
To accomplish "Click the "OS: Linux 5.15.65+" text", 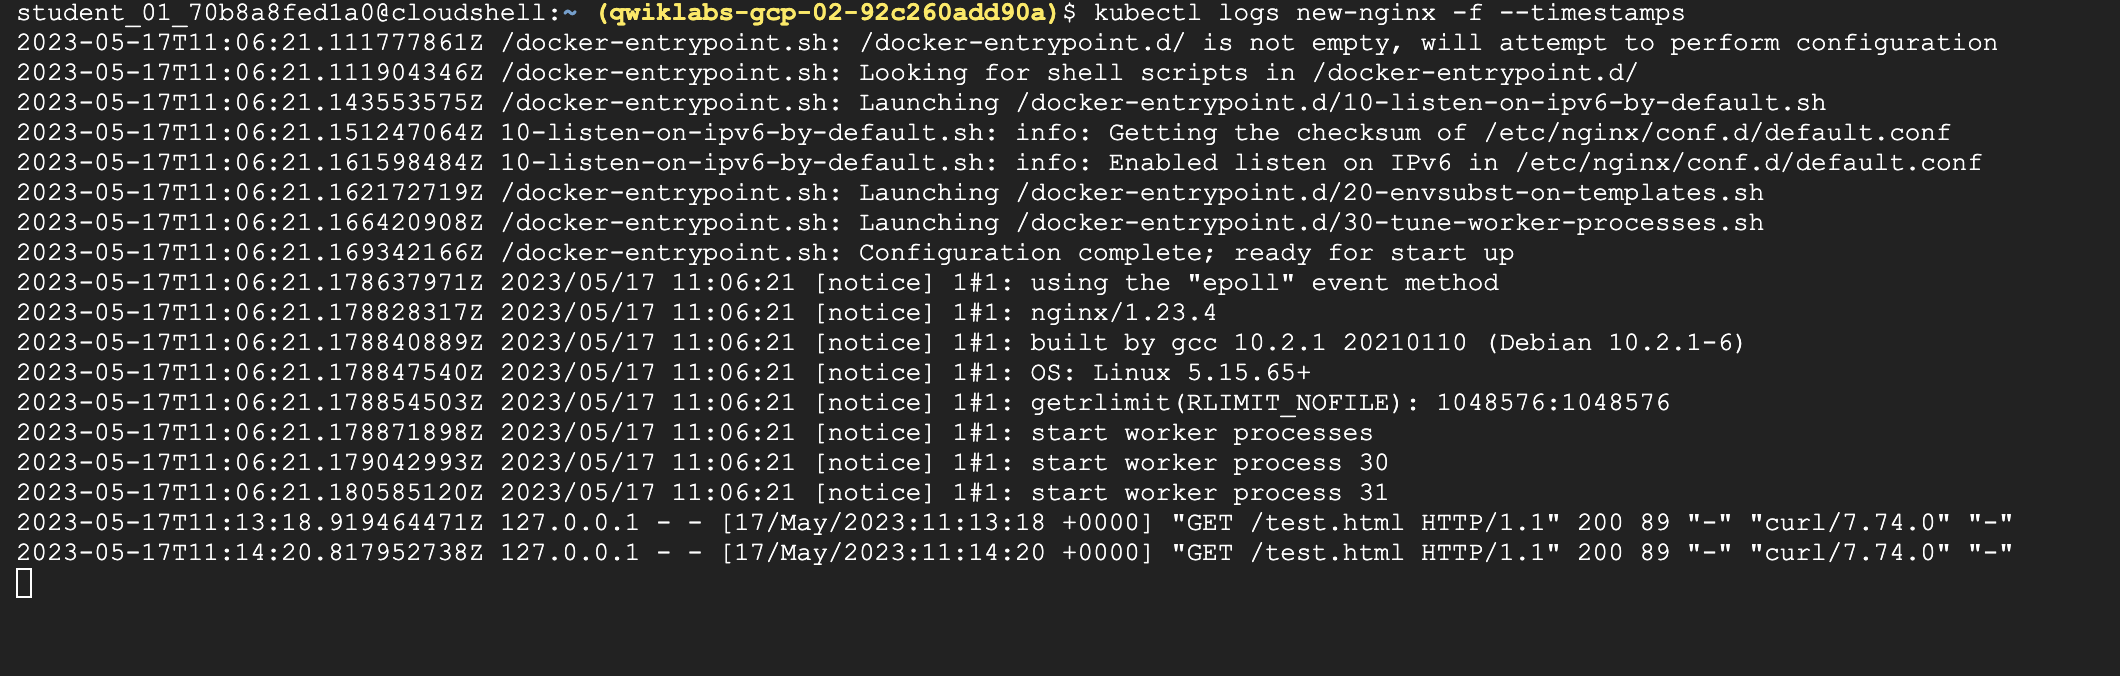I will coord(1170,373).
